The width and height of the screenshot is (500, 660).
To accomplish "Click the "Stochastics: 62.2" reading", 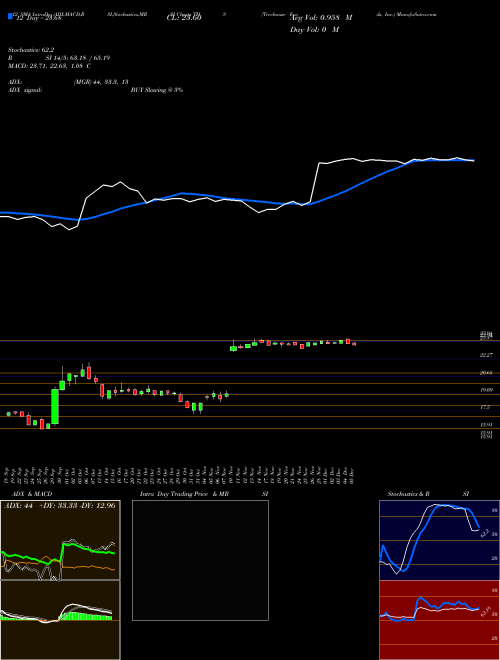I will (31, 50).
